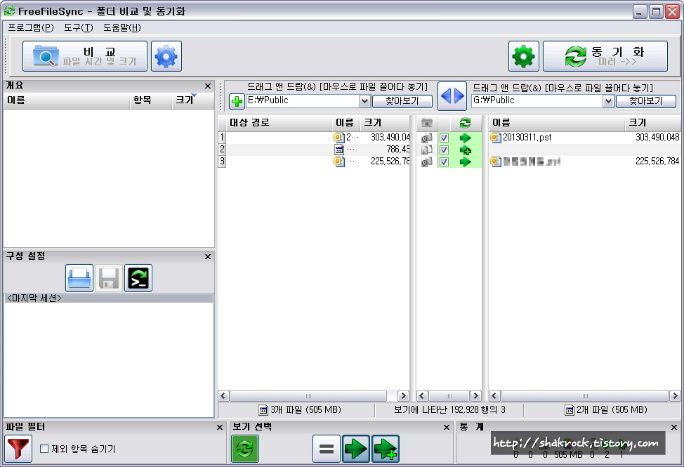The width and height of the screenshot is (684, 467).
Task: Close the 보기 선택 panel
Action: (446, 428)
